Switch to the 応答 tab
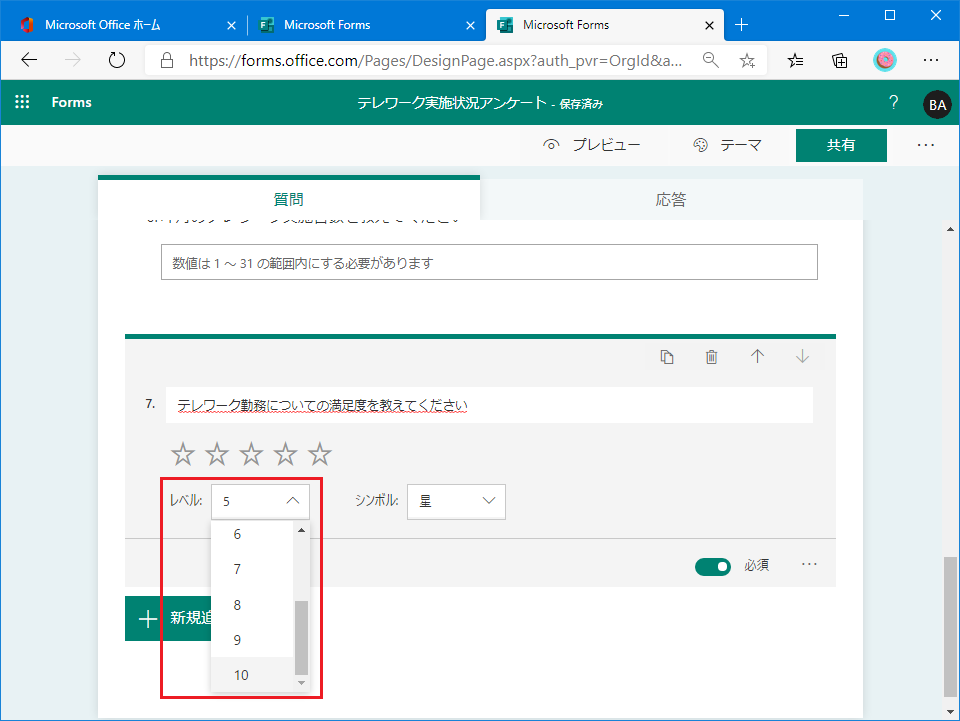 click(x=671, y=199)
